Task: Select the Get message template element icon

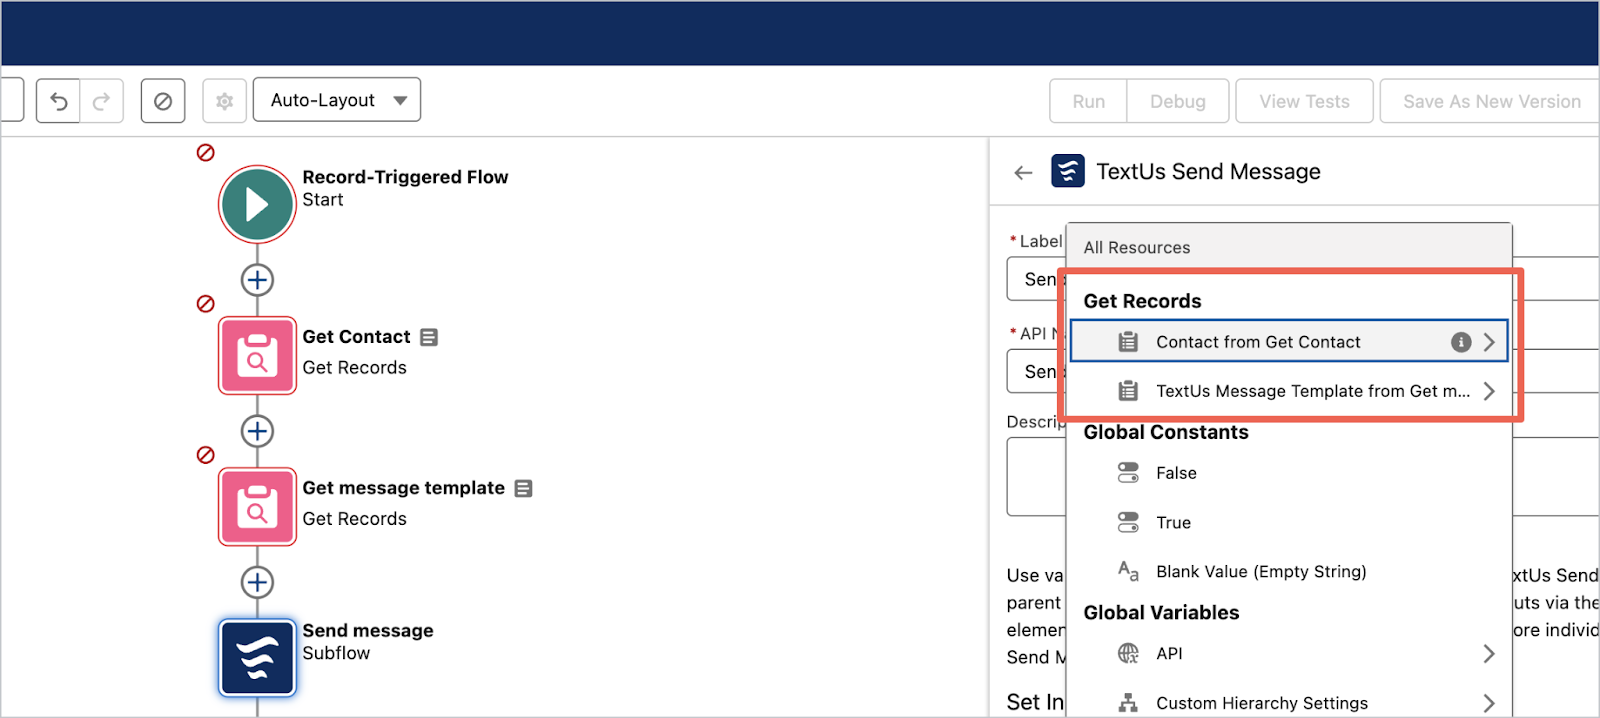Action: [258, 507]
